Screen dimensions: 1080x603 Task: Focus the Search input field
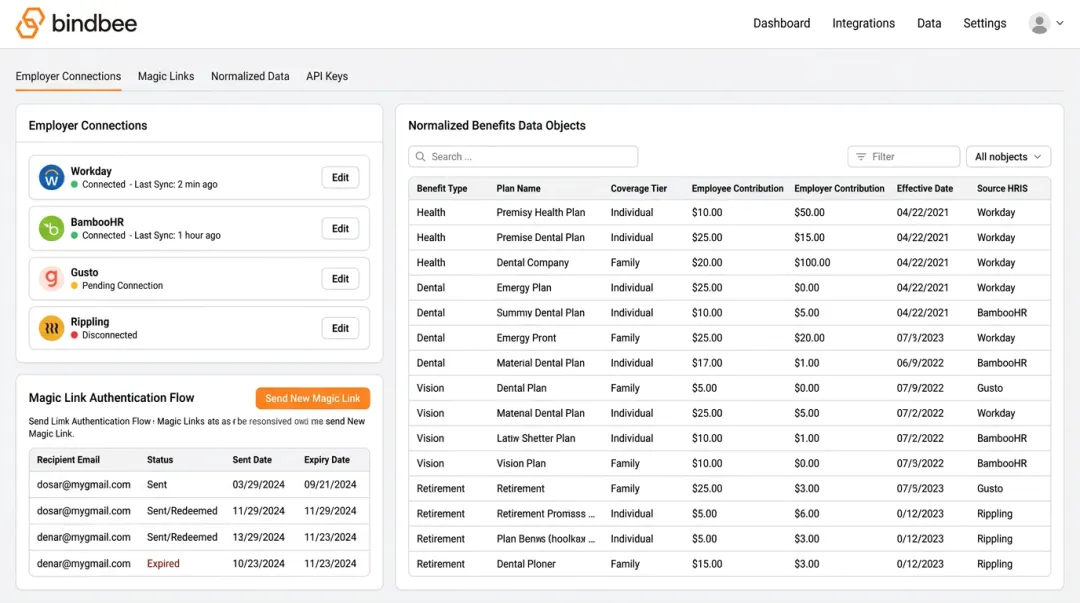coord(523,156)
